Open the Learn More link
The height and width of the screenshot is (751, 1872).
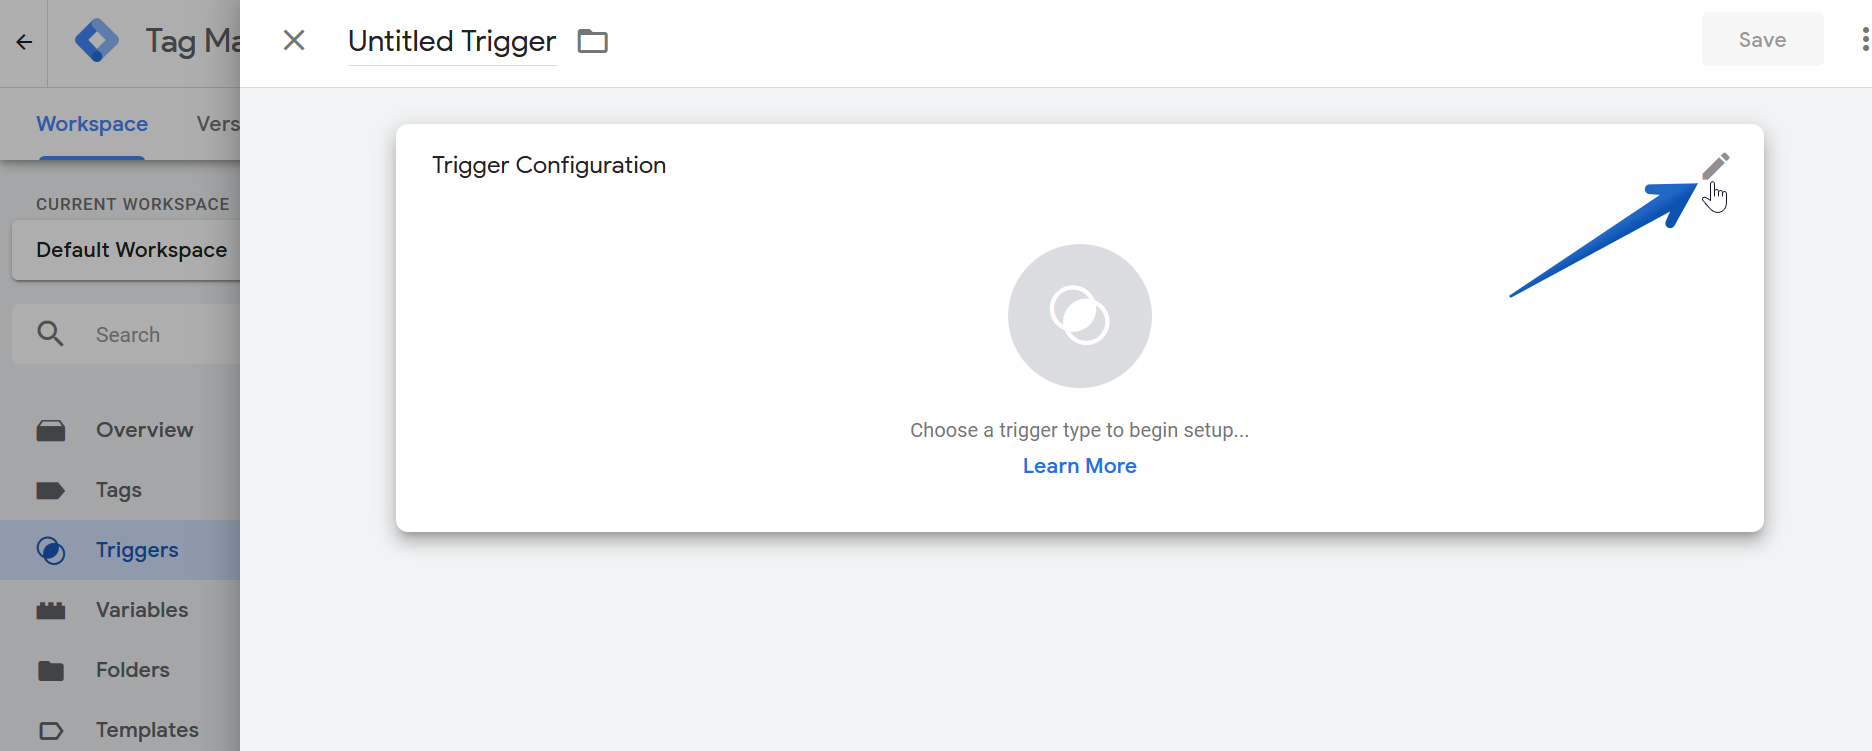tap(1079, 466)
